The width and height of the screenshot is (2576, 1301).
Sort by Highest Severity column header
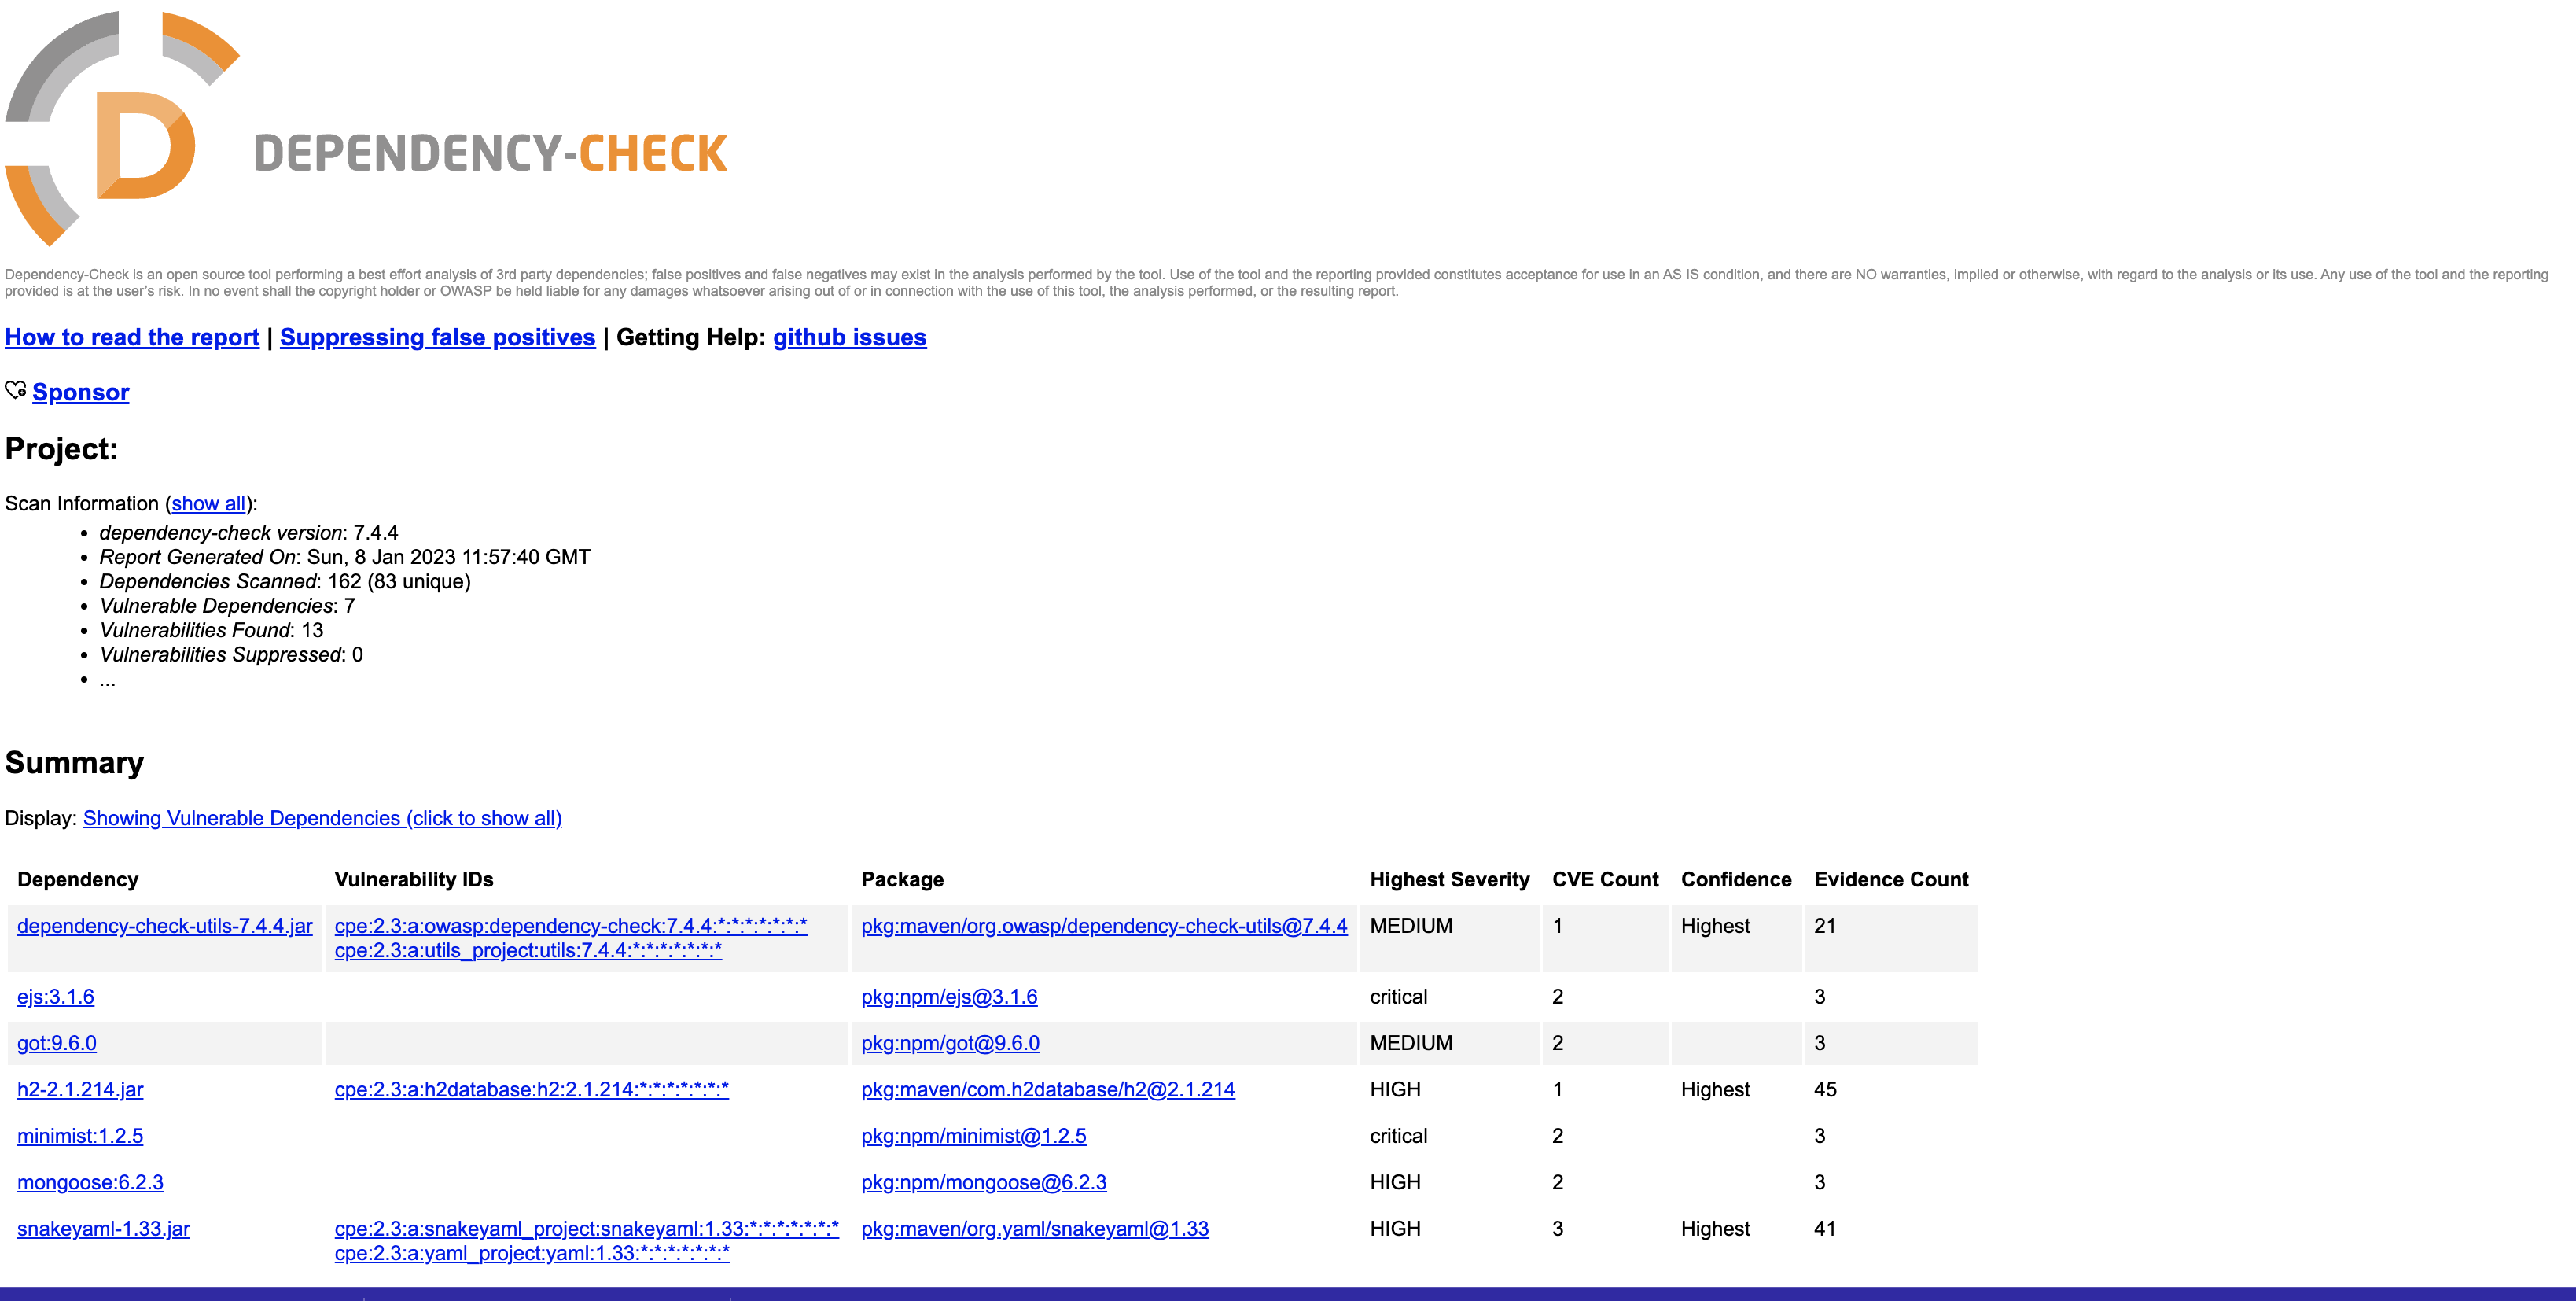(x=1449, y=879)
